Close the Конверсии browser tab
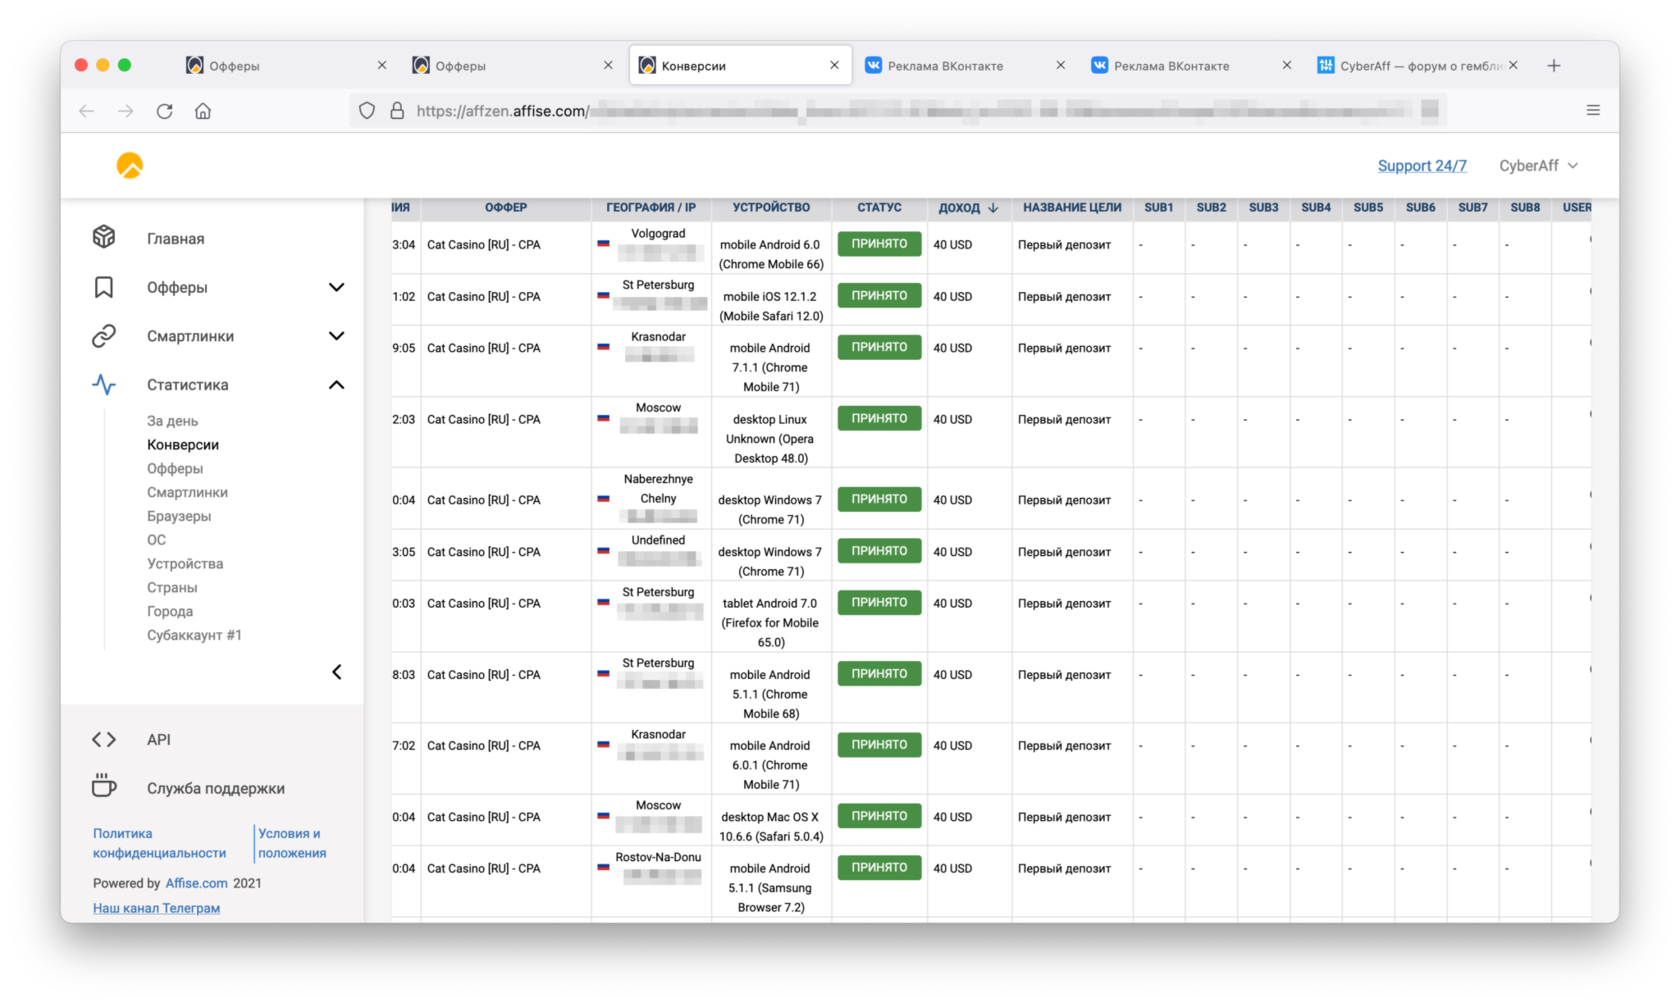Image resolution: width=1680 pixels, height=1003 pixels. [834, 65]
